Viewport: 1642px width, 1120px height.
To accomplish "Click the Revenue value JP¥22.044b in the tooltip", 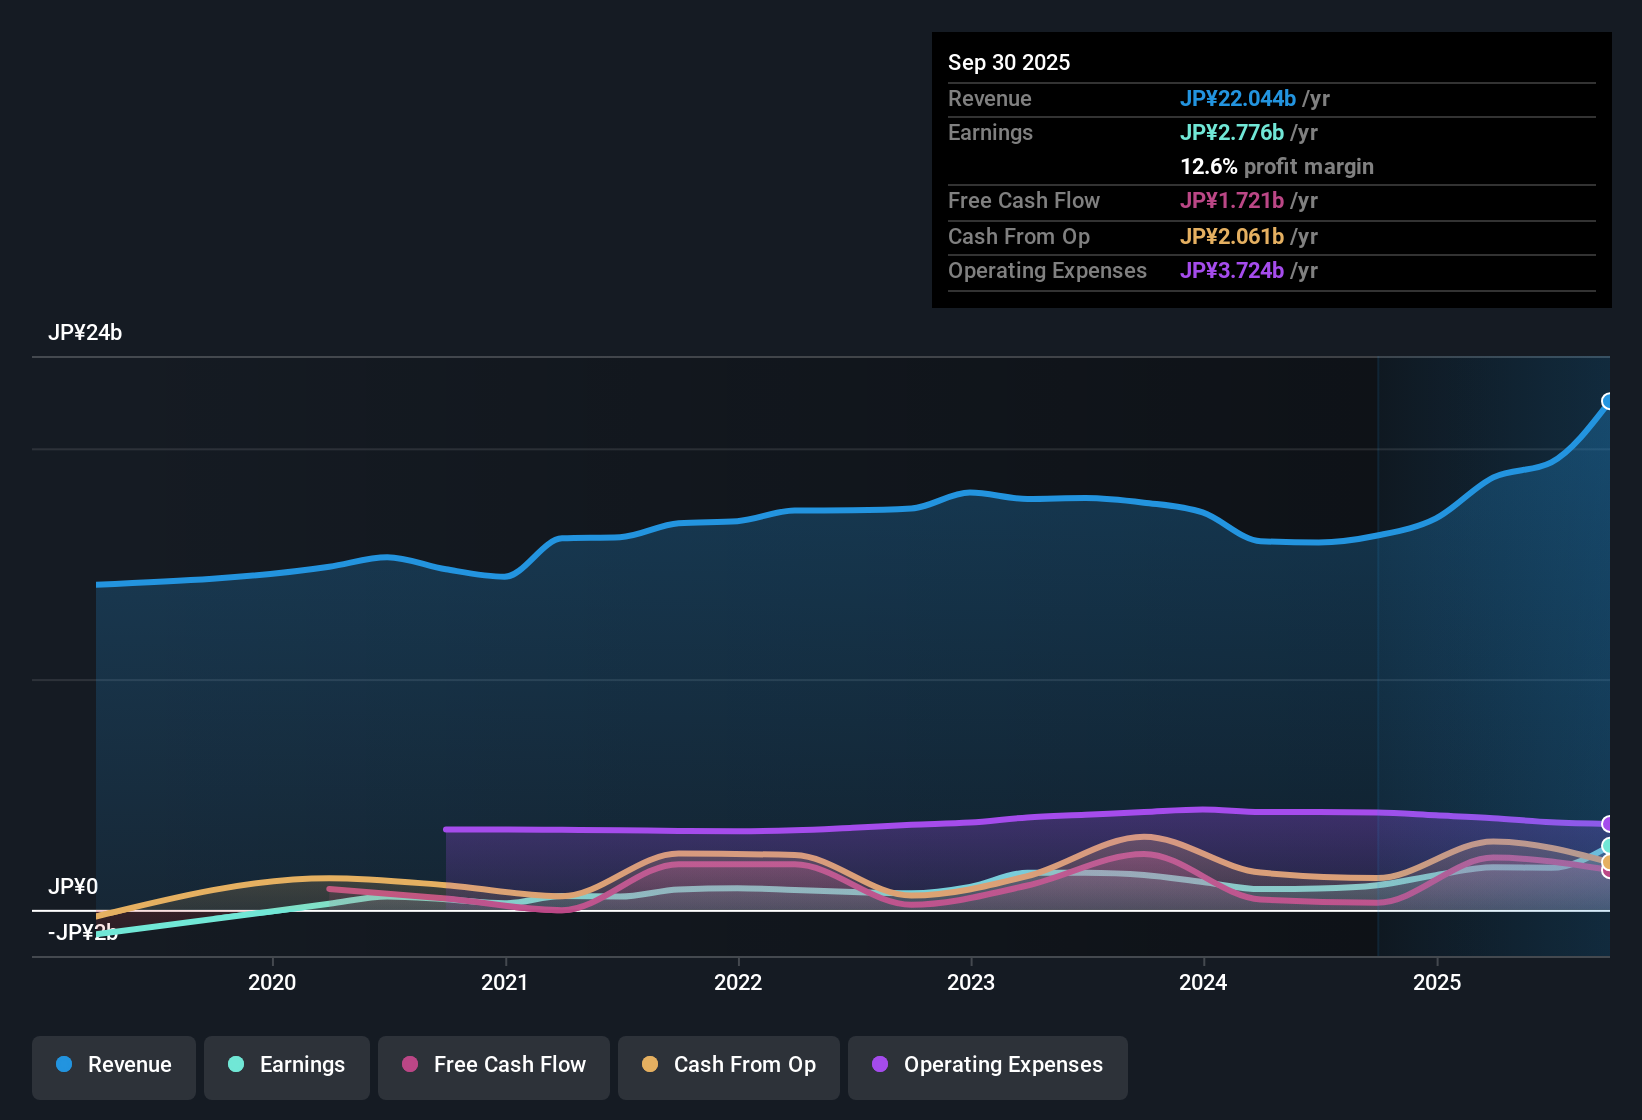I will pyautogui.click(x=1238, y=98).
